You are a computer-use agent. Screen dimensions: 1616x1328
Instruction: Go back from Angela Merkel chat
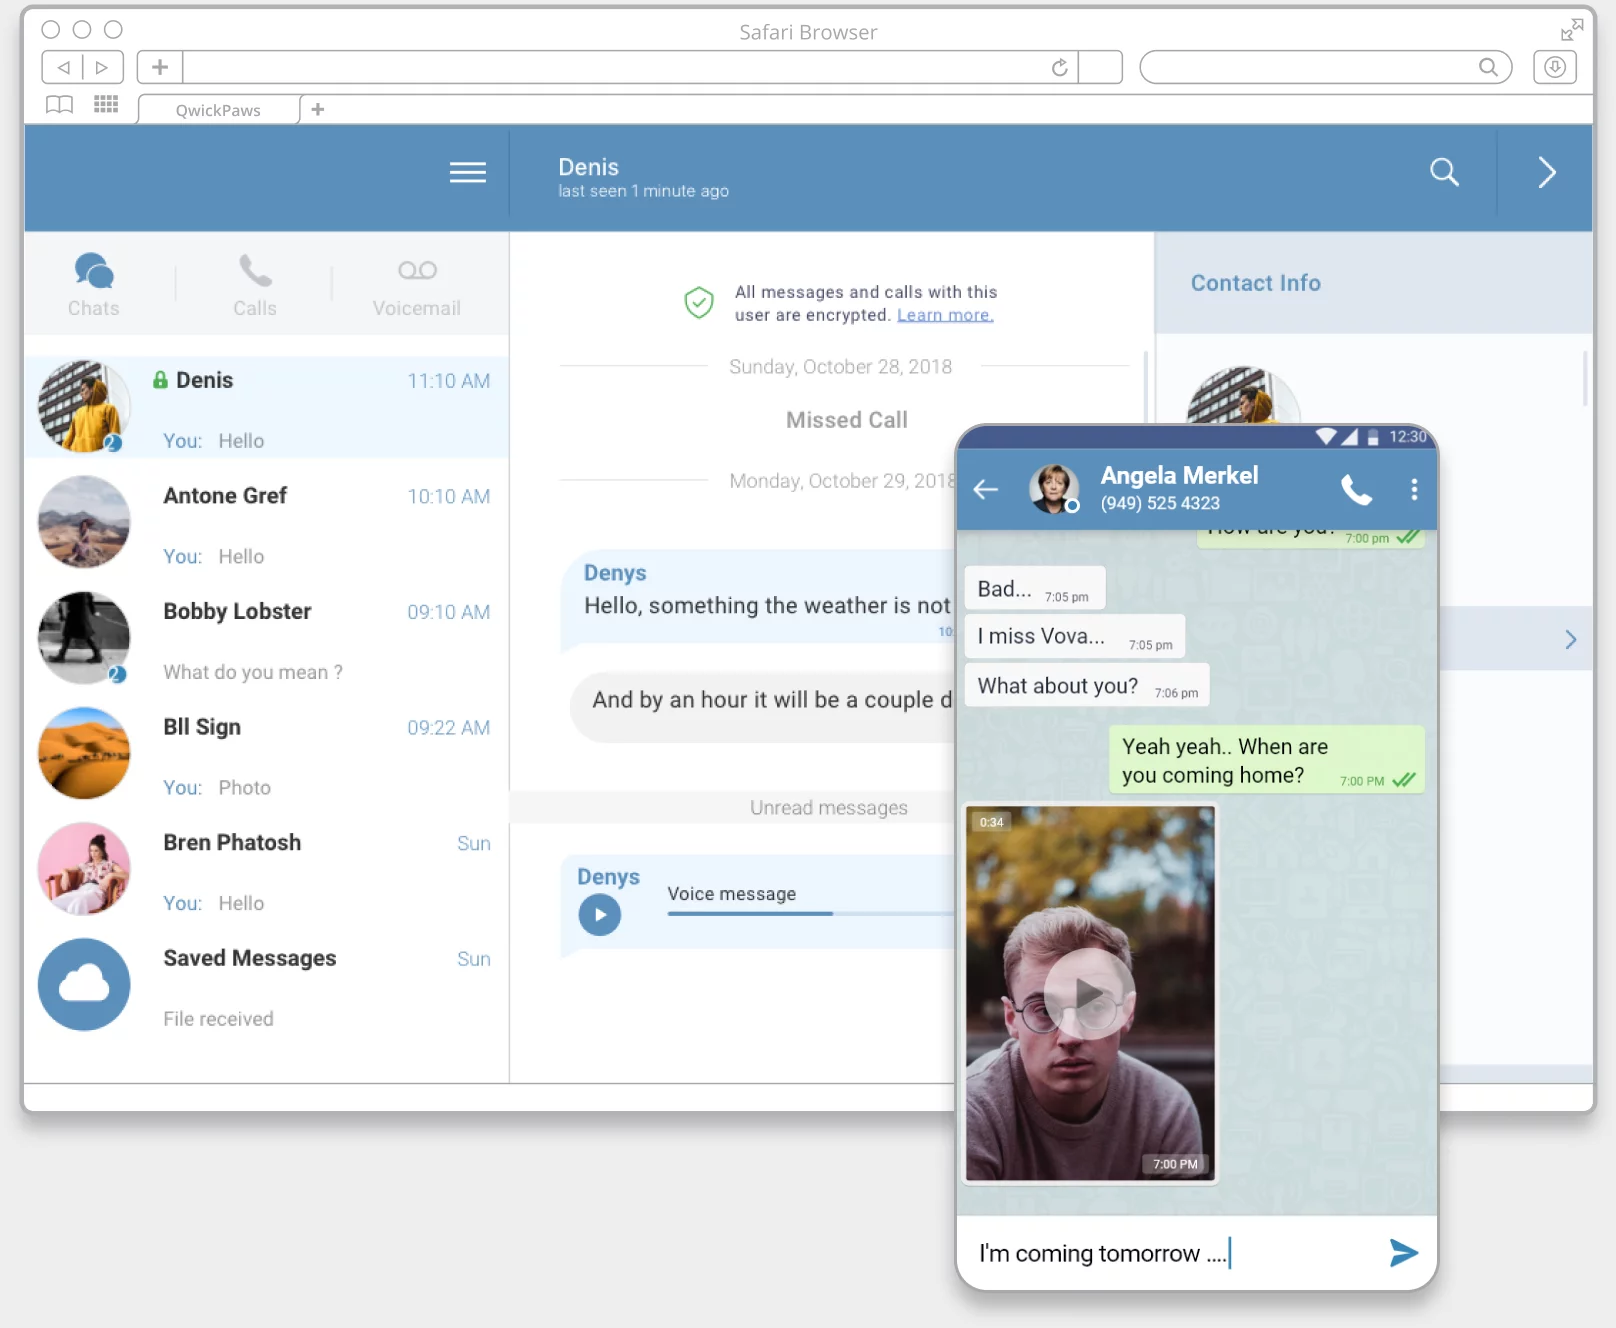coord(986,489)
